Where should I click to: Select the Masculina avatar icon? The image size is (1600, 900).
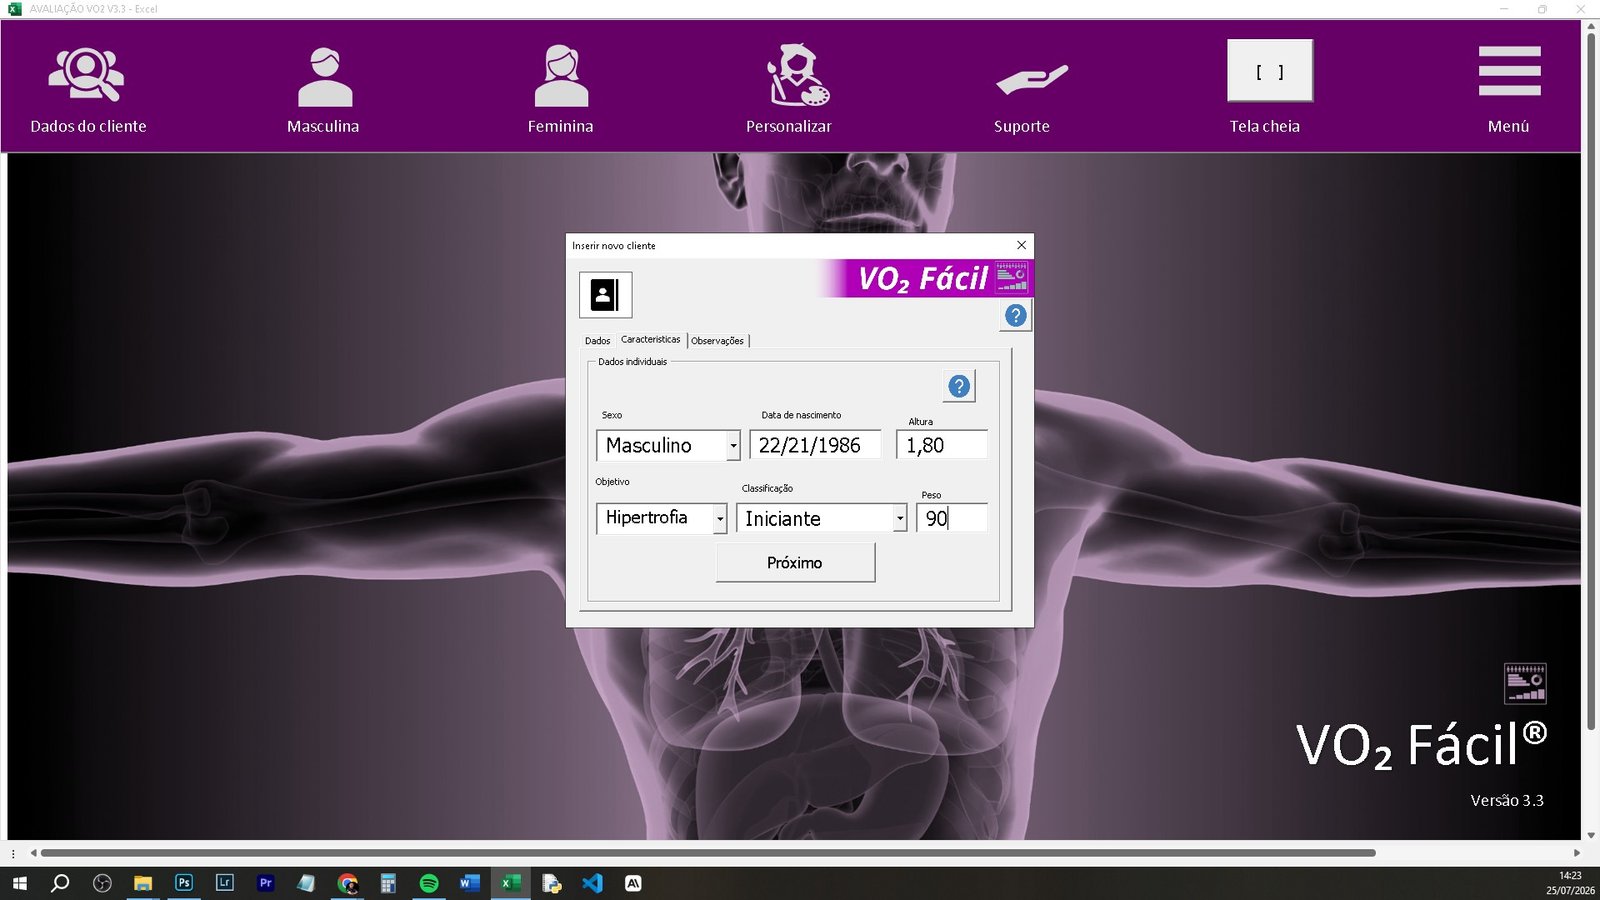[x=325, y=76]
